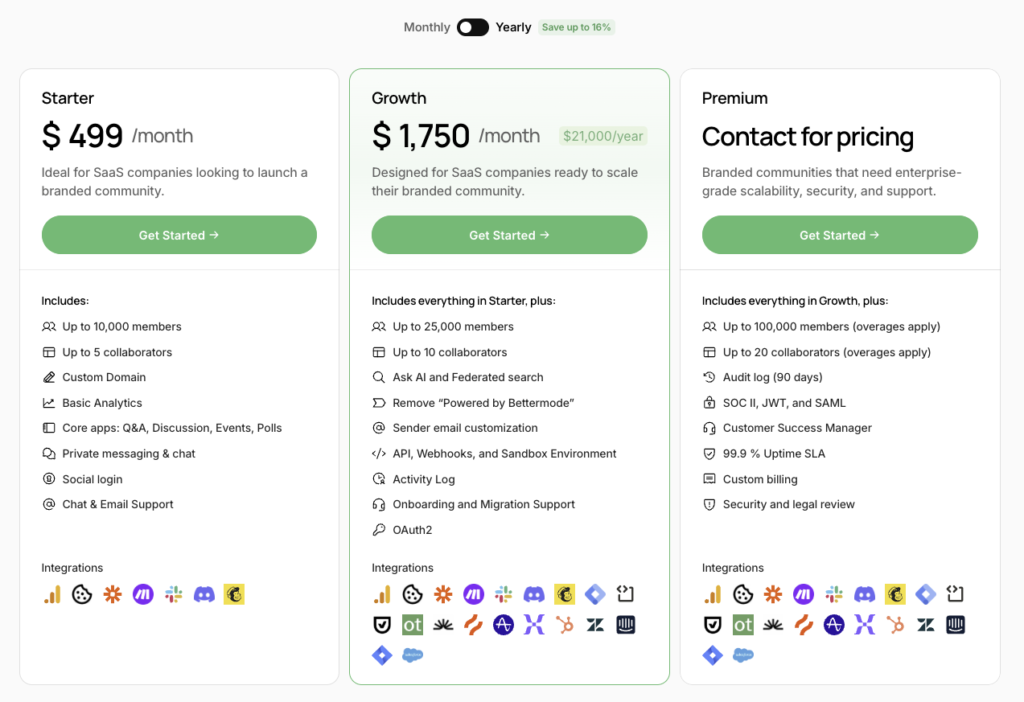Select the Monthly label next to the toggle
1024x702 pixels.
(427, 27)
